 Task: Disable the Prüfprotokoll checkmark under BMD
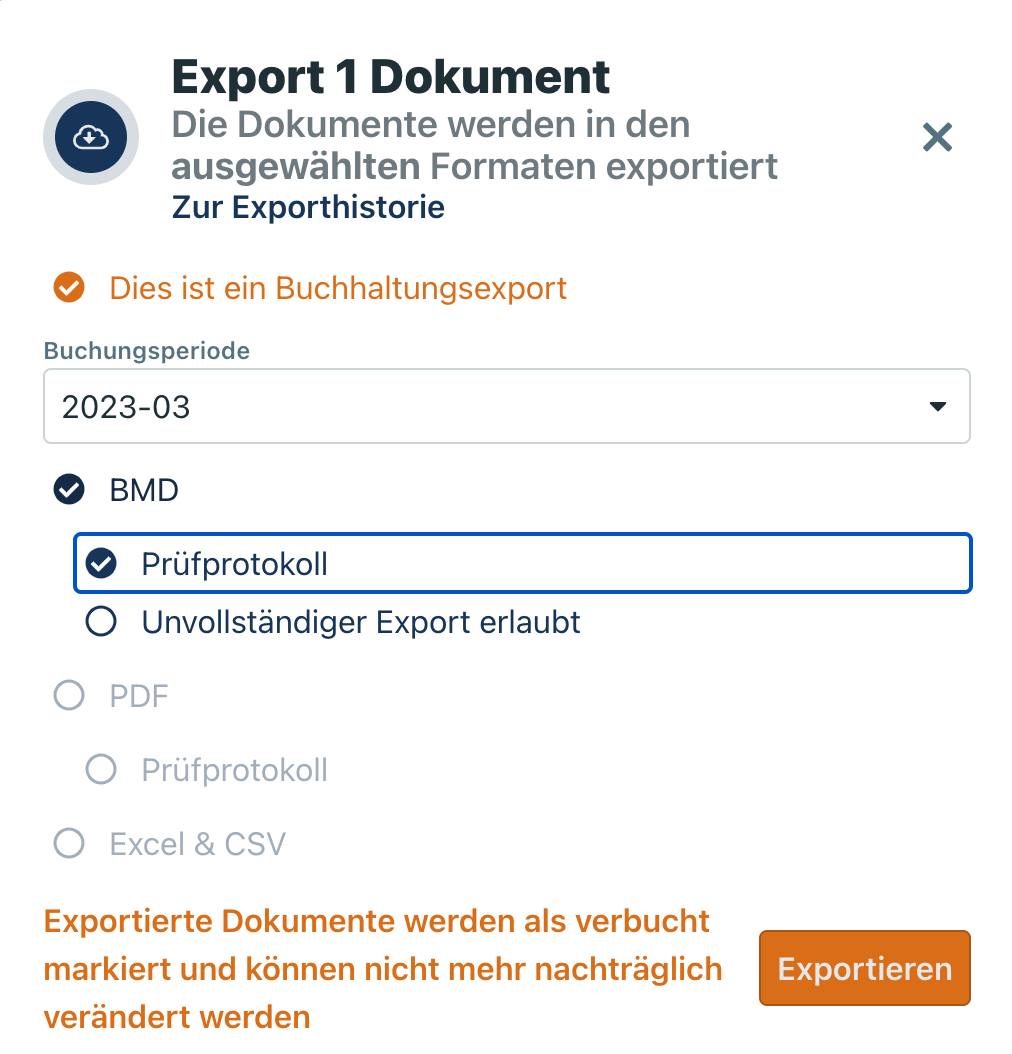(100, 564)
